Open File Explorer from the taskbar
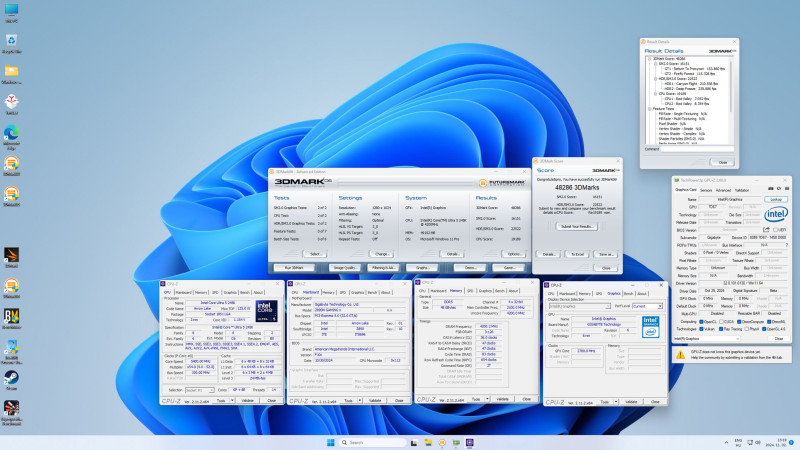 [x=428, y=442]
